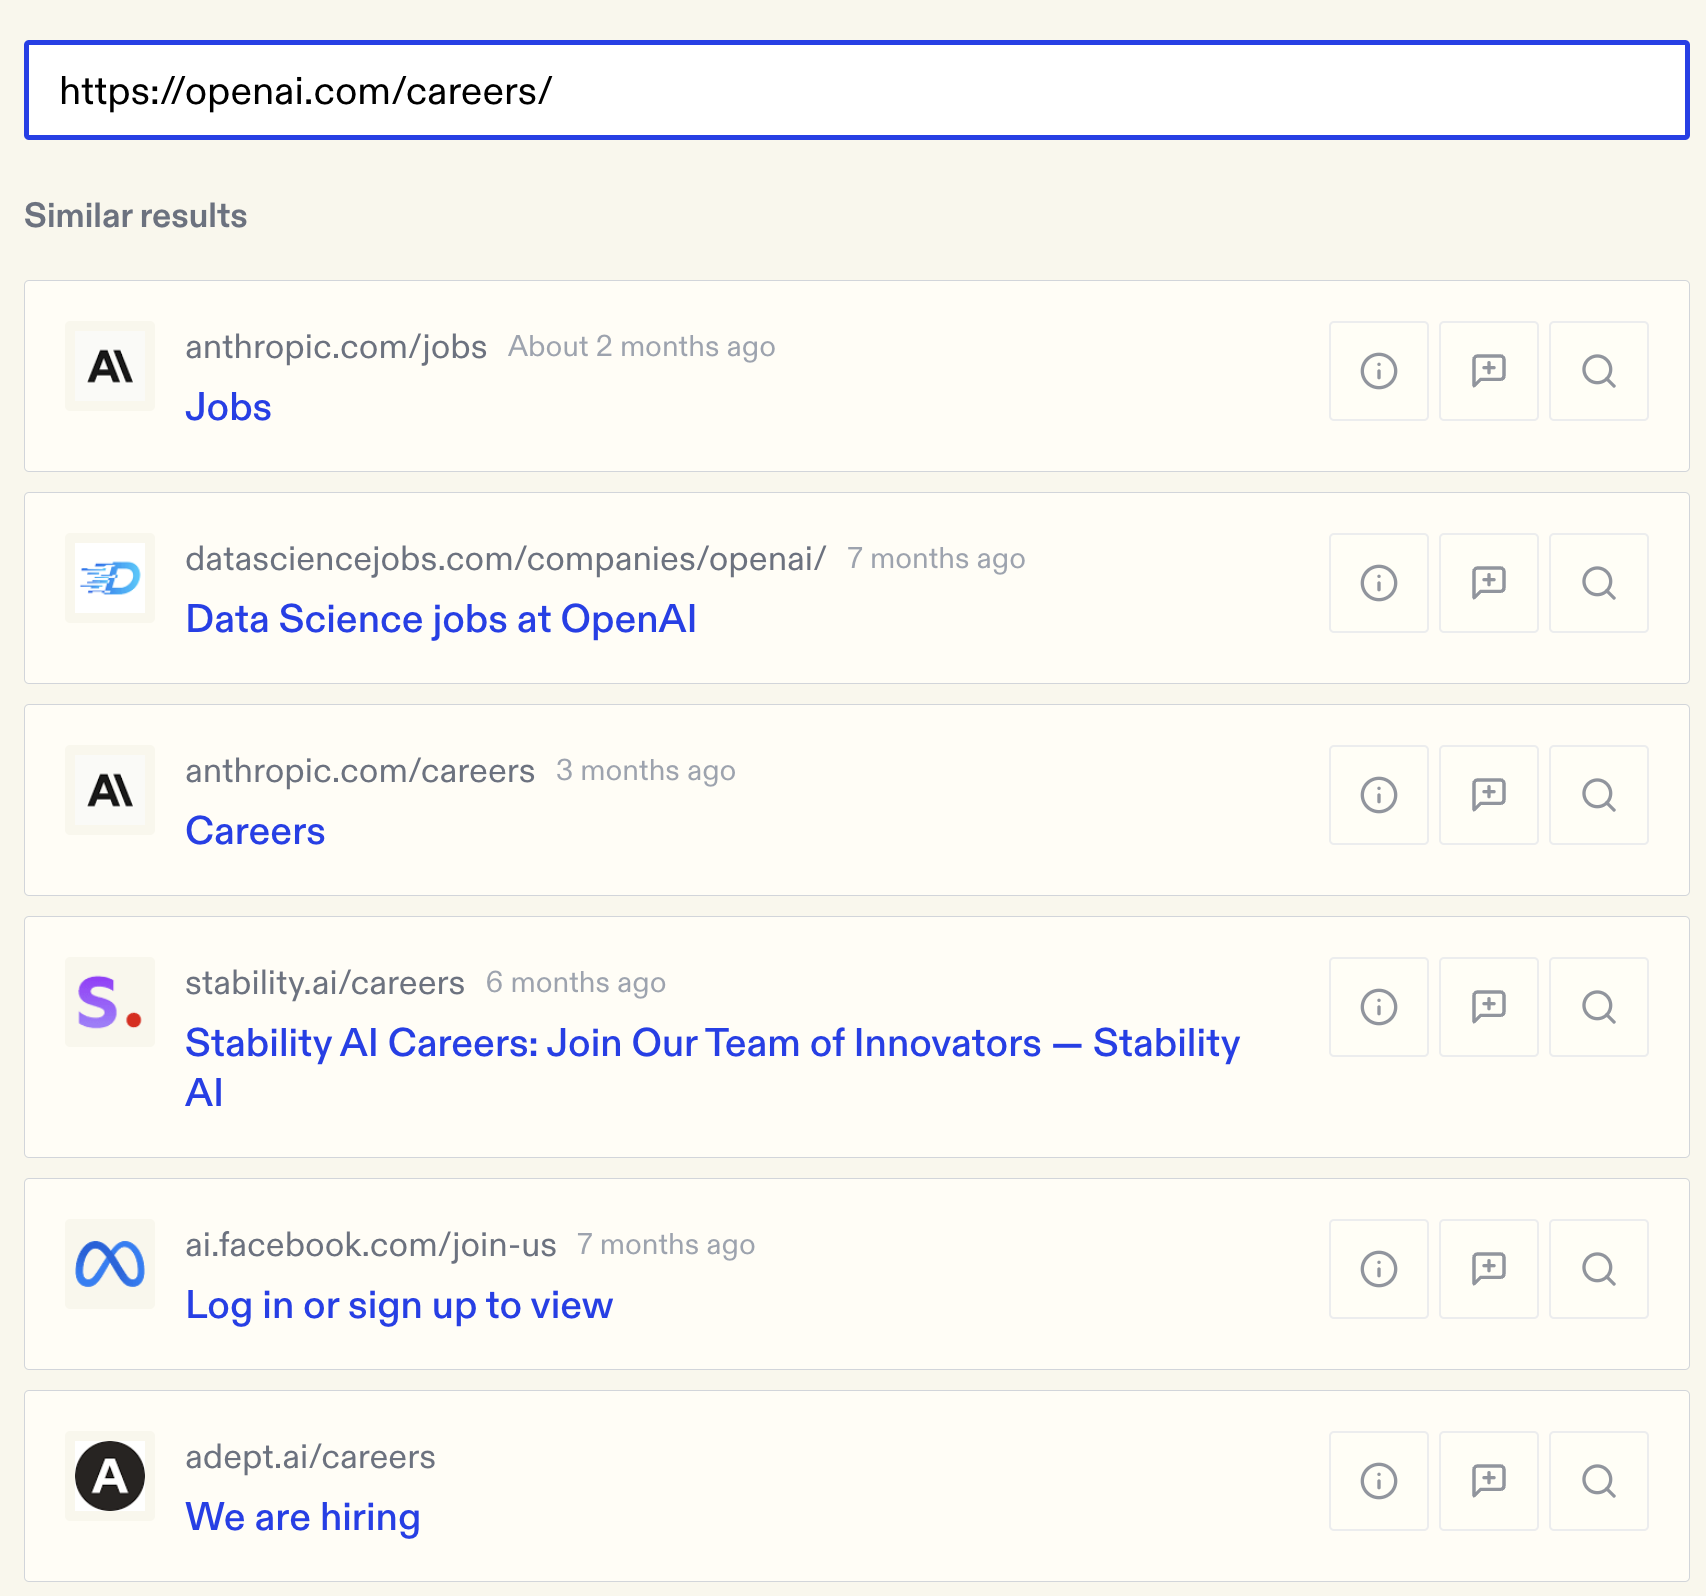Click datasciencejobs.com/companies/openai/ URL text
1706x1596 pixels.
506,559
